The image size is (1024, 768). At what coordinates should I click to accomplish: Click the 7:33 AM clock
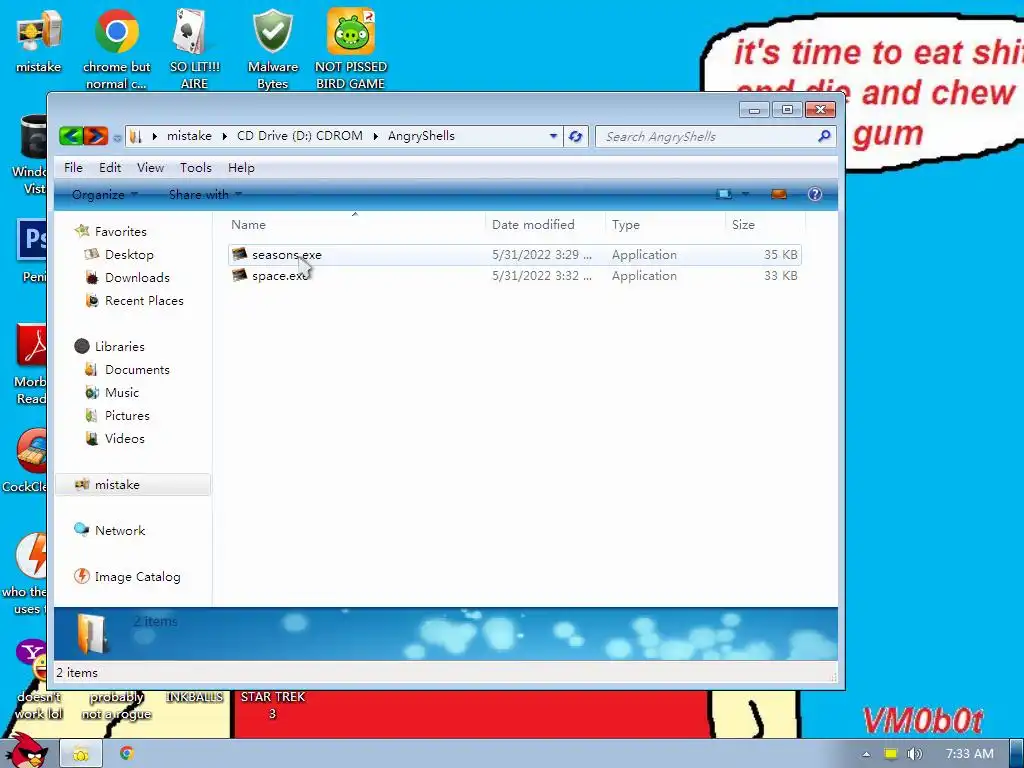pos(970,754)
